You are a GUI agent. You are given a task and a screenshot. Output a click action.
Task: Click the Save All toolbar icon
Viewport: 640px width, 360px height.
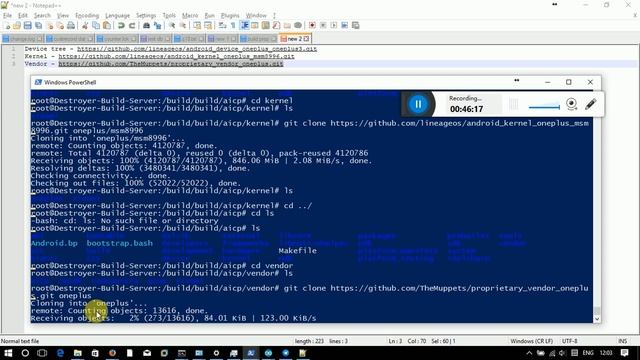38,25
